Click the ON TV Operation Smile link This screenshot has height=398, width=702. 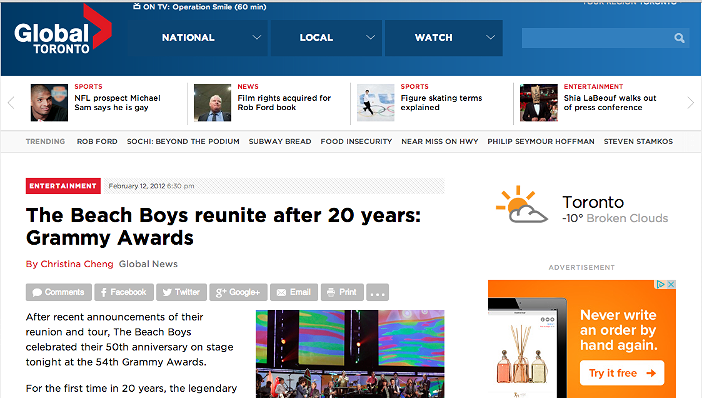click(205, 7)
